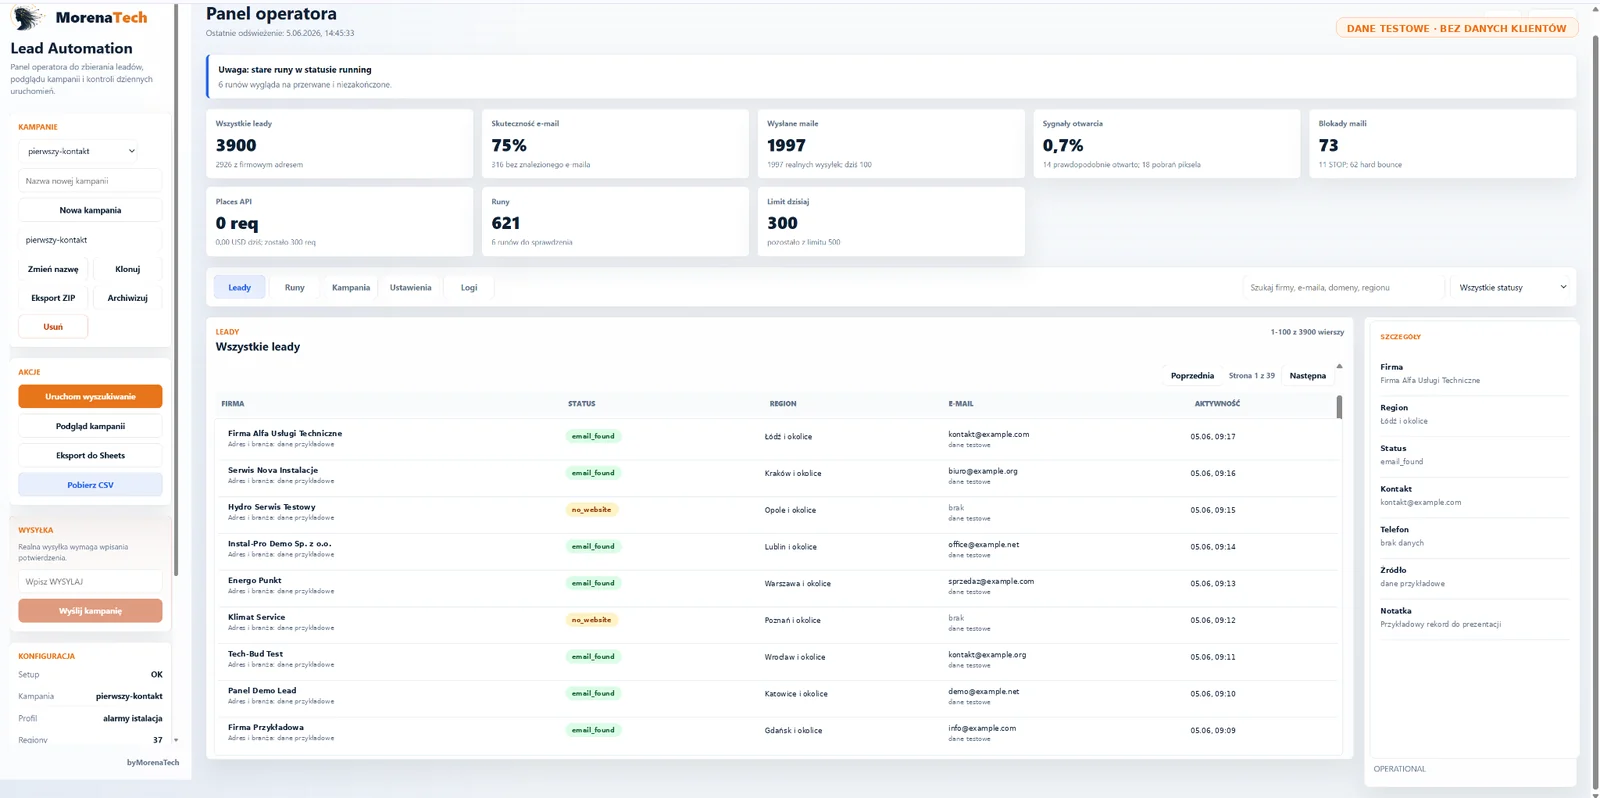Image resolution: width=1600 pixels, height=798 pixels.
Task: Click the Places API 0 req card
Action: (x=339, y=221)
